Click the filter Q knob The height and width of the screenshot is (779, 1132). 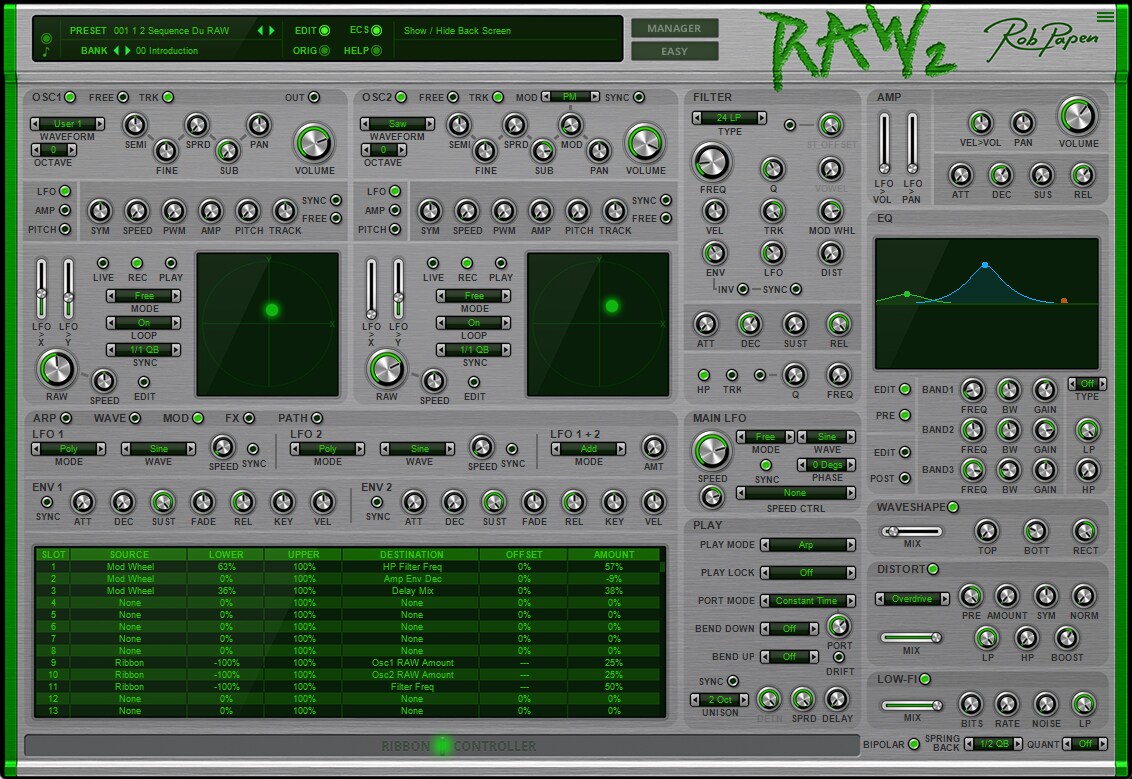tap(772, 170)
